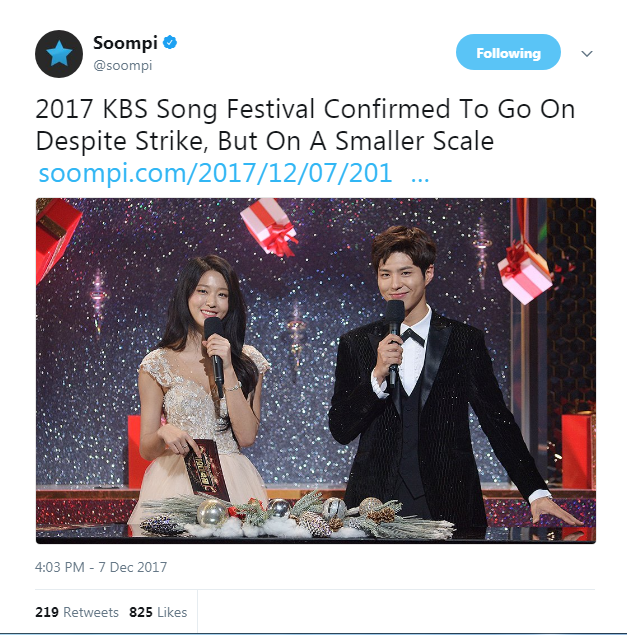Click the gift box at the photo's top center
The image size is (627, 635).
point(269,227)
